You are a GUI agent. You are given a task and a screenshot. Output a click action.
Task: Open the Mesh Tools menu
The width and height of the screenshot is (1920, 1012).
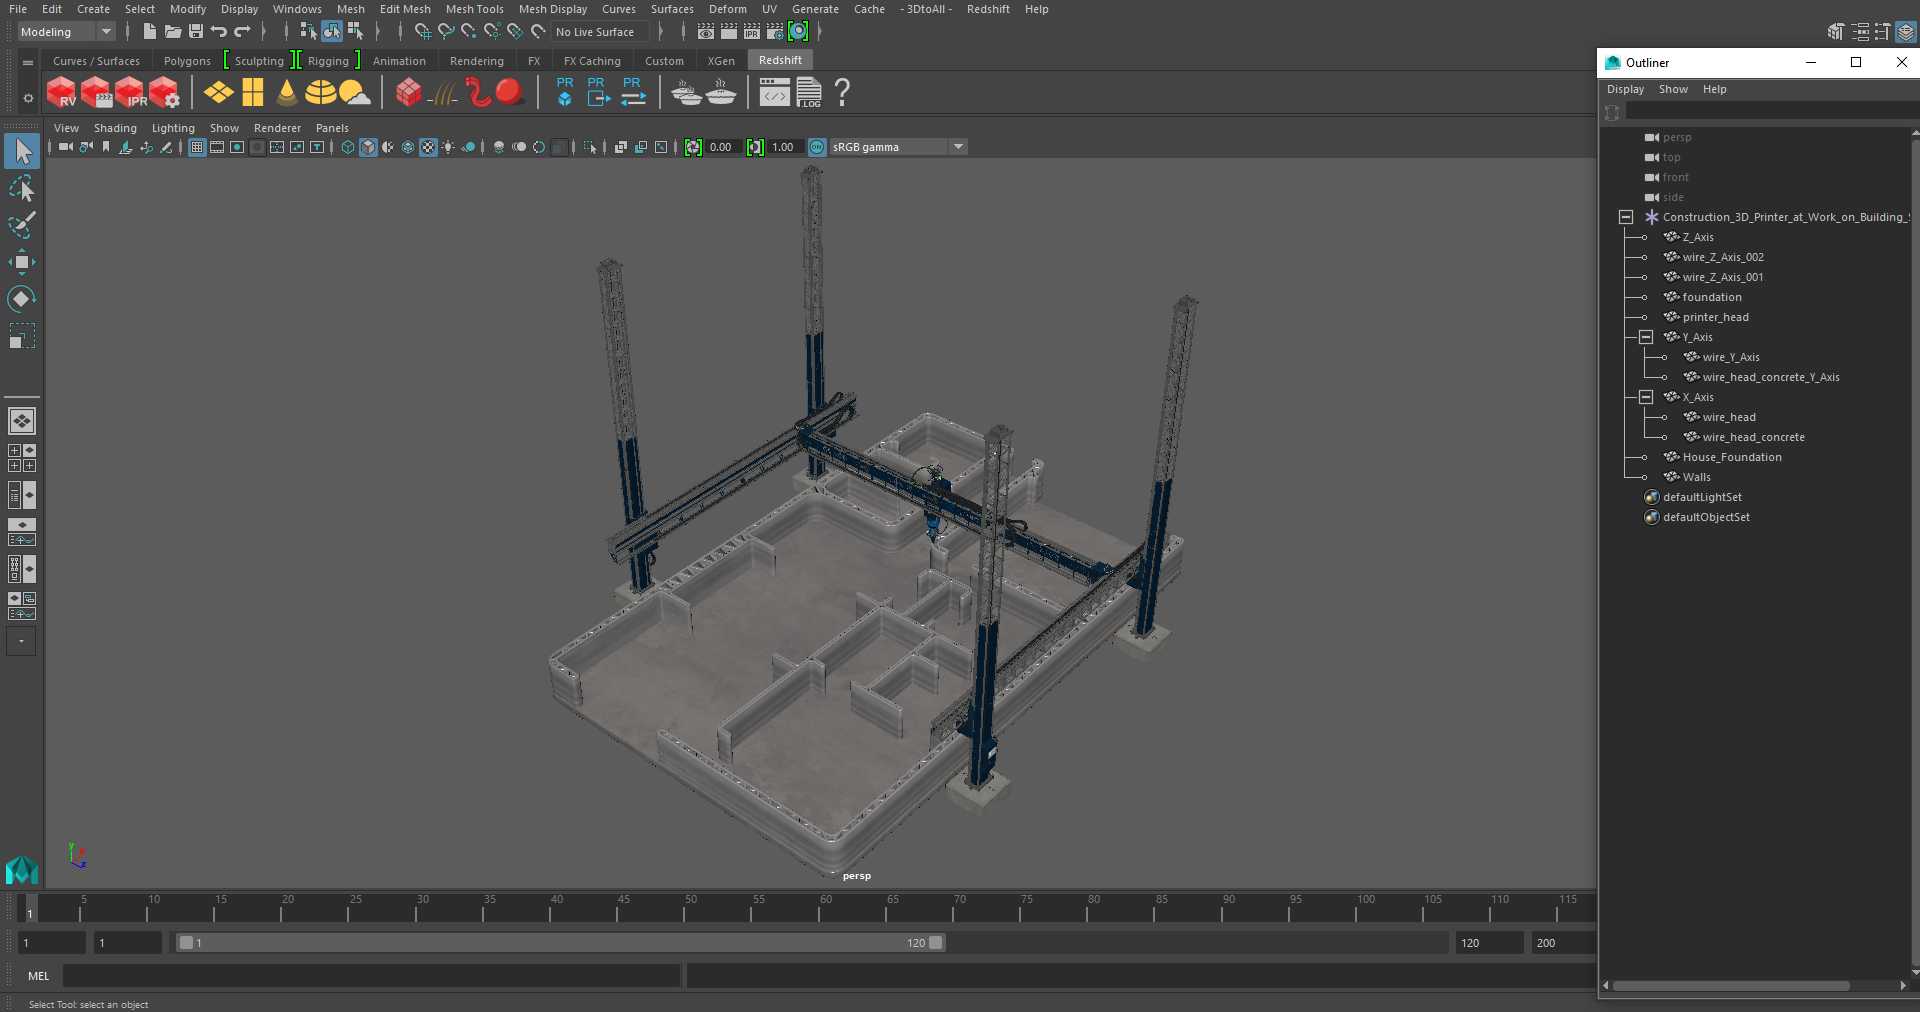pos(474,9)
